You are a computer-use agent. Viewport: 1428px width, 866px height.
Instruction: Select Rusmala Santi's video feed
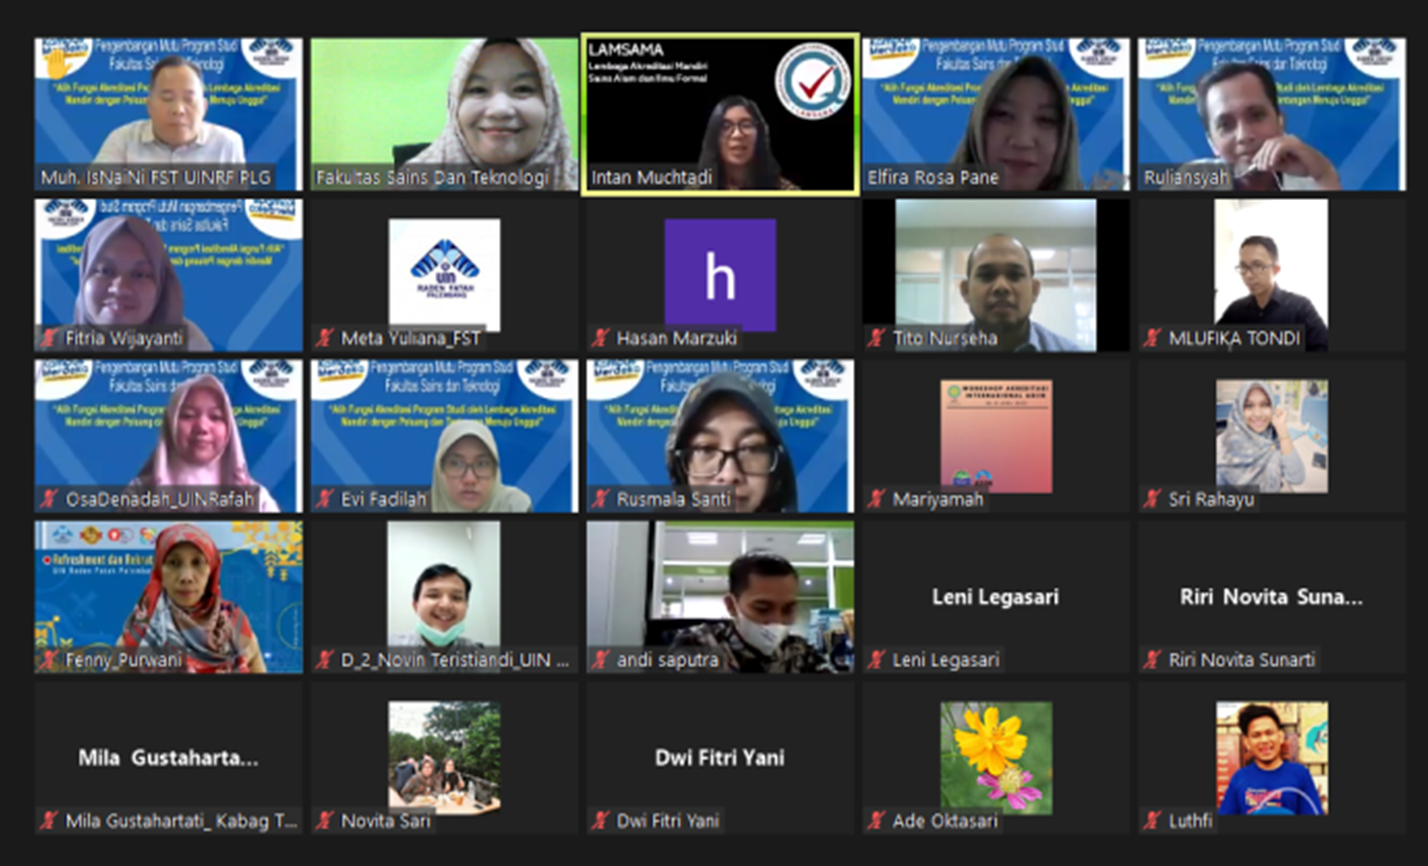pos(720,436)
